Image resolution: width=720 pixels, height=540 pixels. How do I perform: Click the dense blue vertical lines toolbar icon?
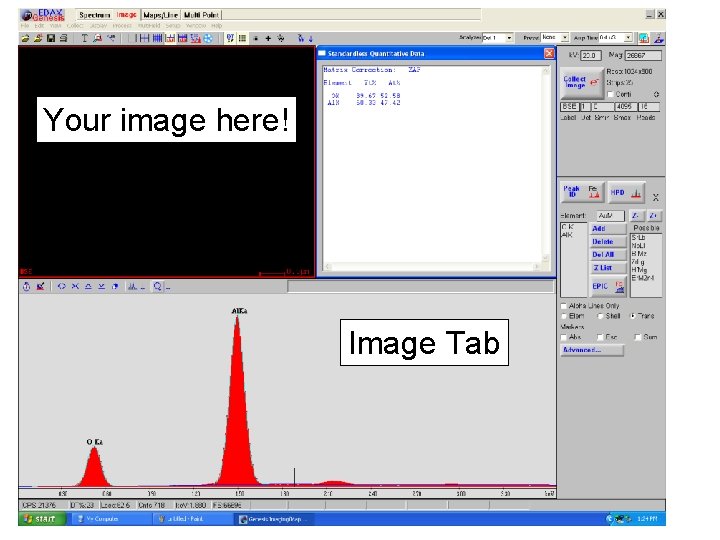[157, 39]
